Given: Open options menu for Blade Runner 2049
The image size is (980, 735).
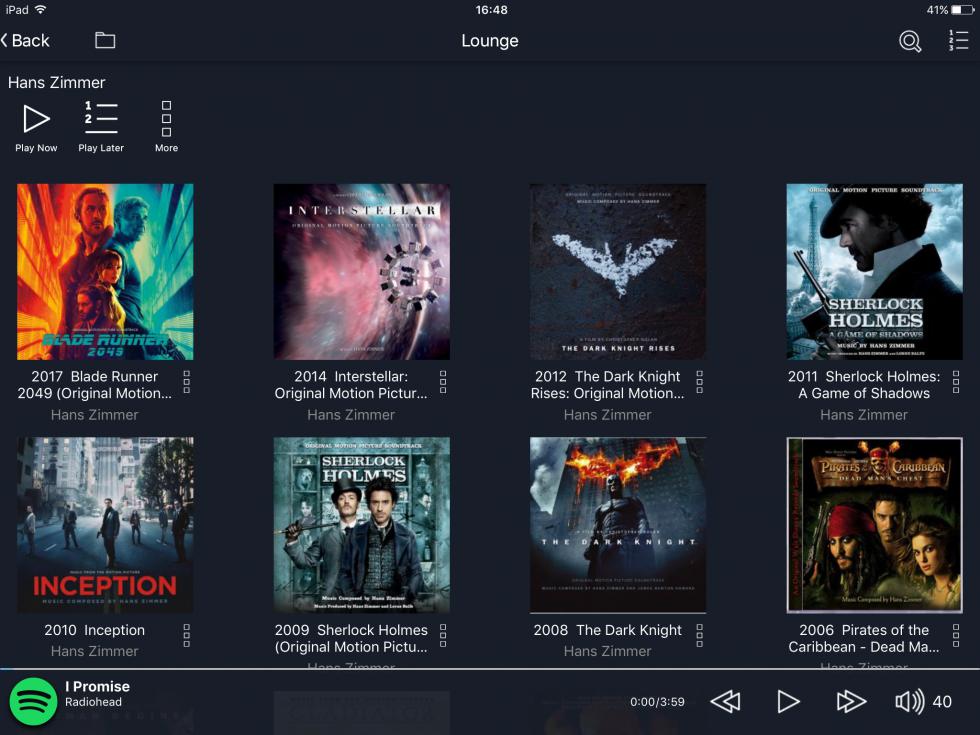Looking at the screenshot, I should (187, 382).
